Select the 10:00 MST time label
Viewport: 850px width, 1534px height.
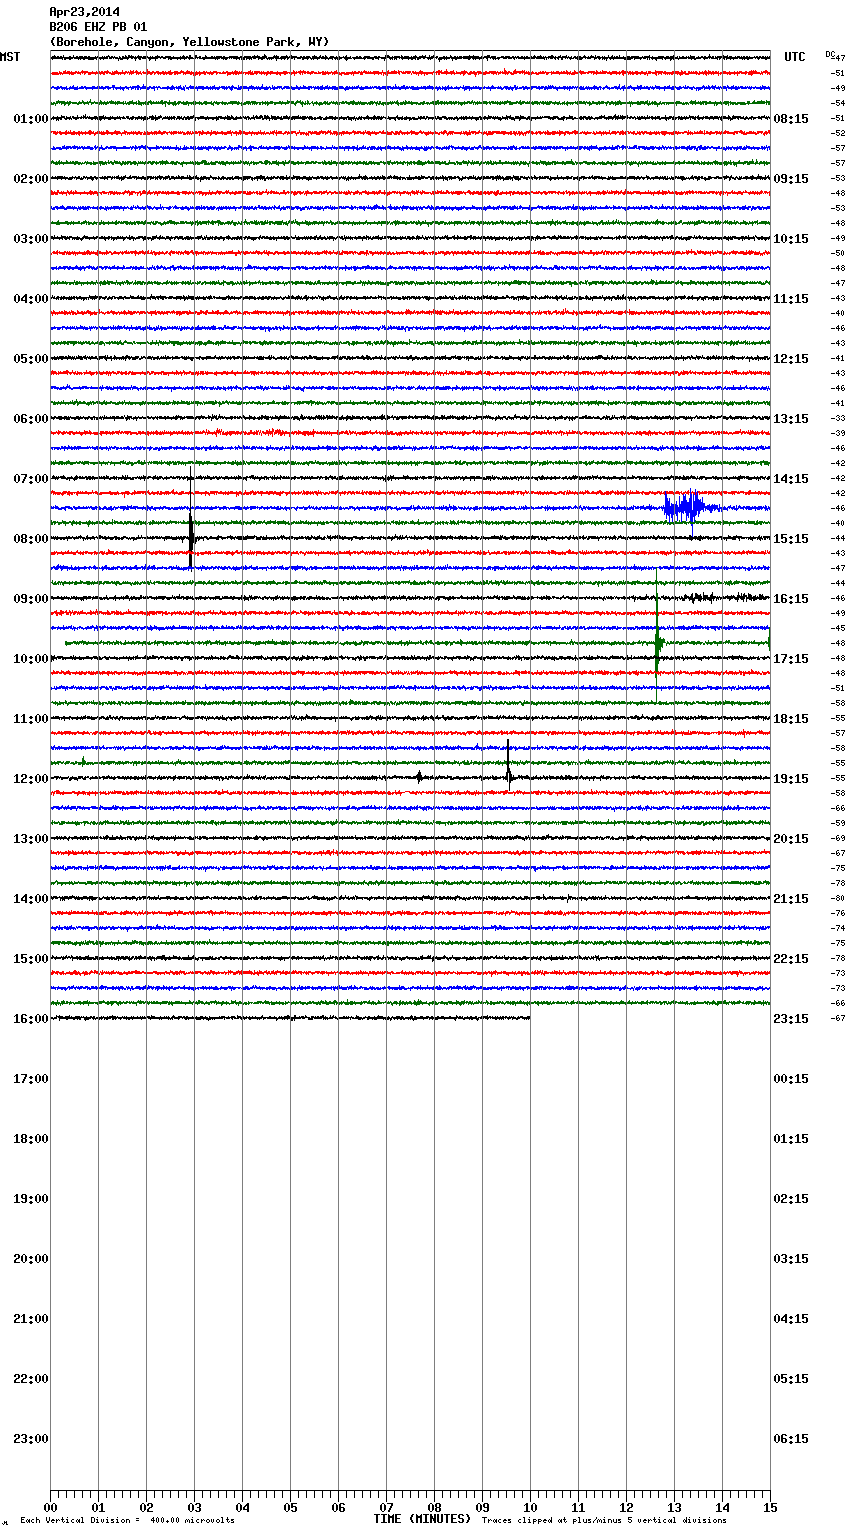(x=31, y=659)
